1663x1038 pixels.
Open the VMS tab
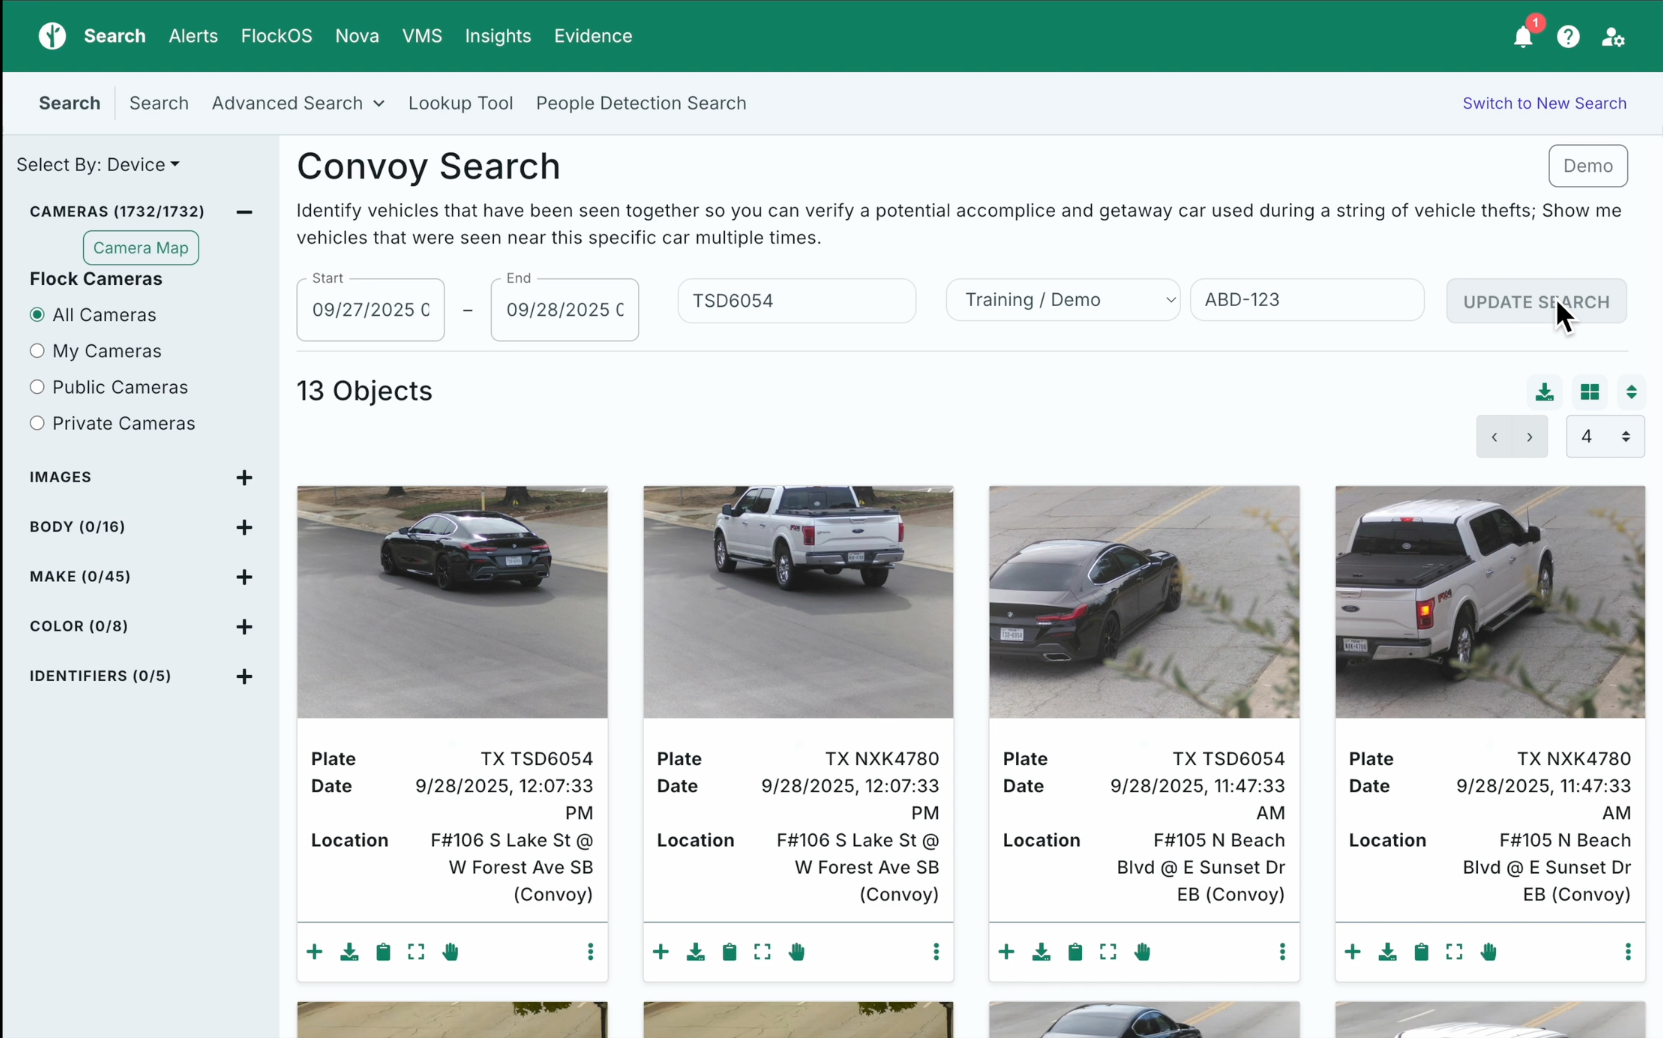[422, 36]
